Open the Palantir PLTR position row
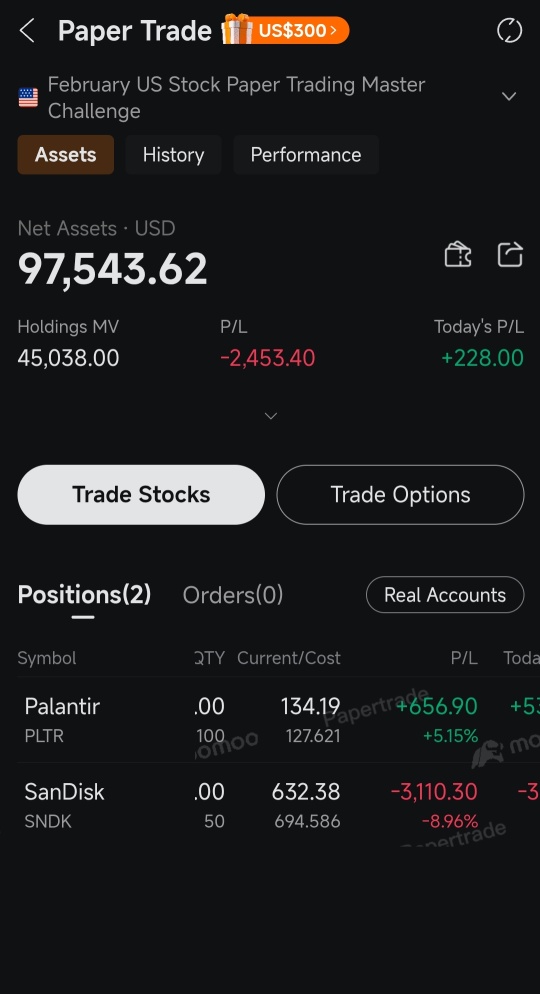Screen dimensions: 540x994 (x=270, y=720)
